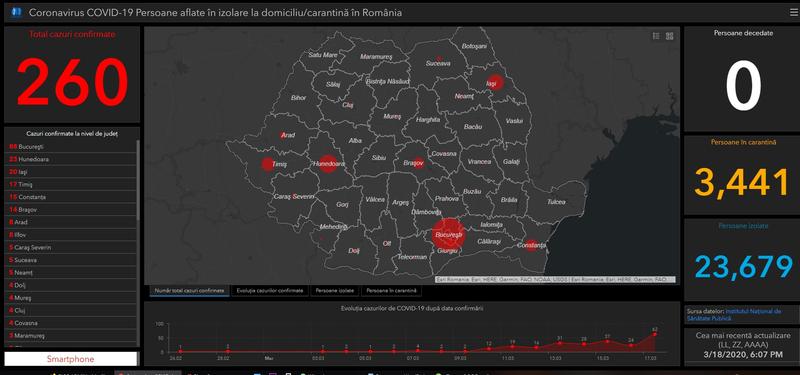This screenshot has height=375, width=800.
Task: Click the Tulcea county label on map
Action: pyautogui.click(x=556, y=202)
